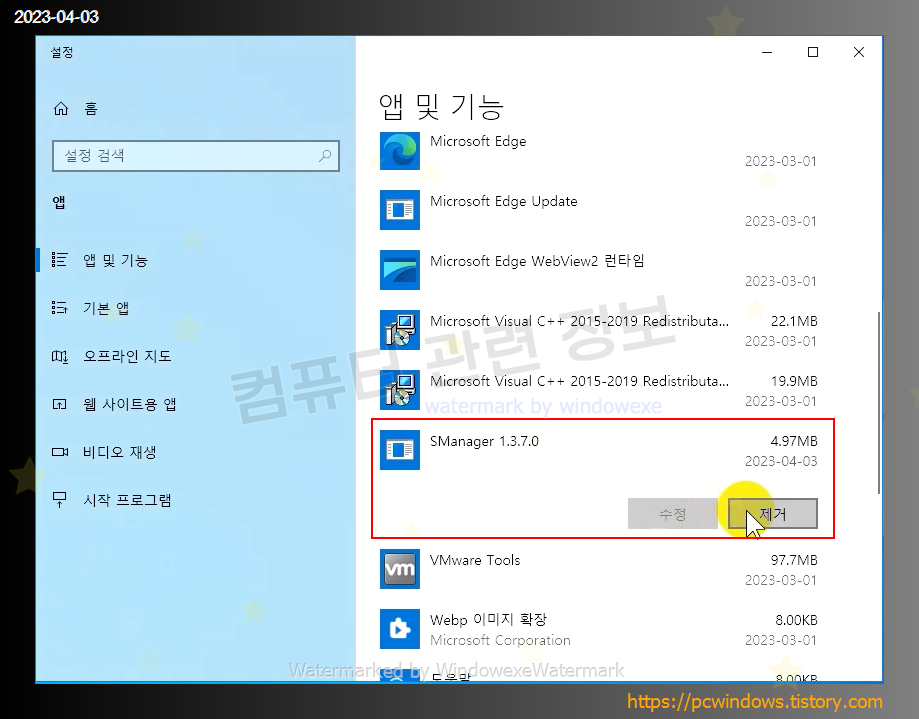Click the 4.97MB size of SManager

794,441
